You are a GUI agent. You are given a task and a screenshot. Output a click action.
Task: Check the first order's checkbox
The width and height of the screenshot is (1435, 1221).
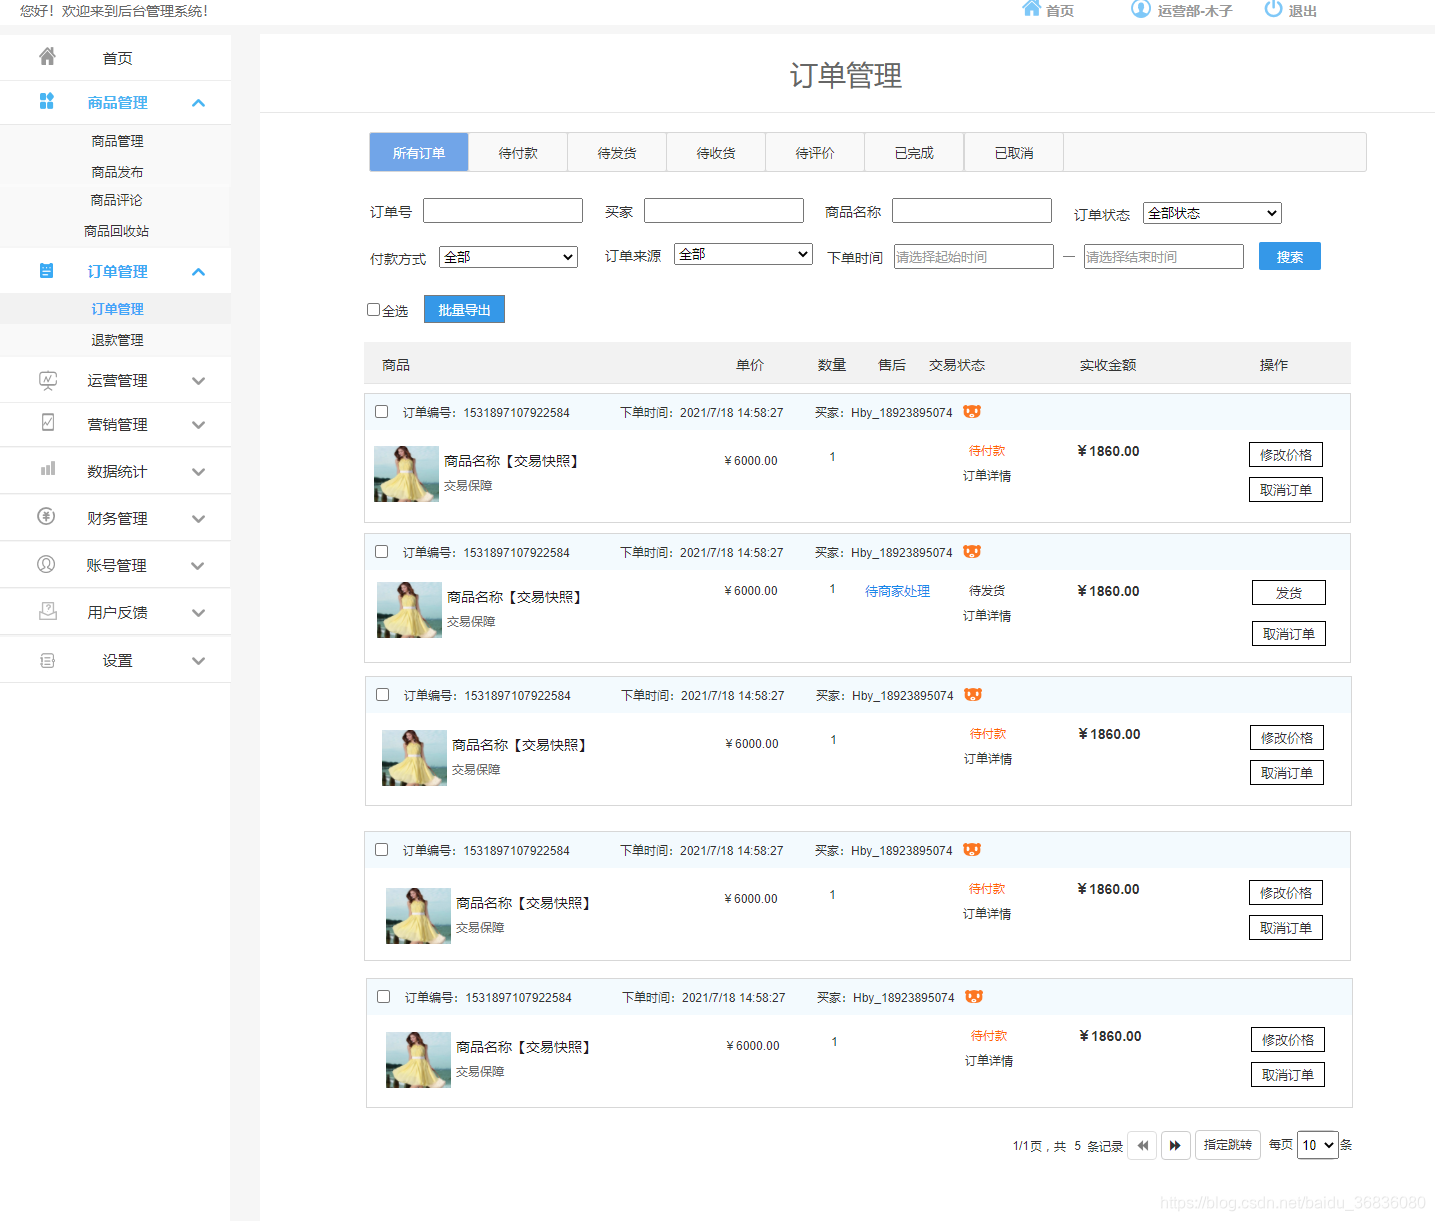pyautogui.click(x=381, y=411)
